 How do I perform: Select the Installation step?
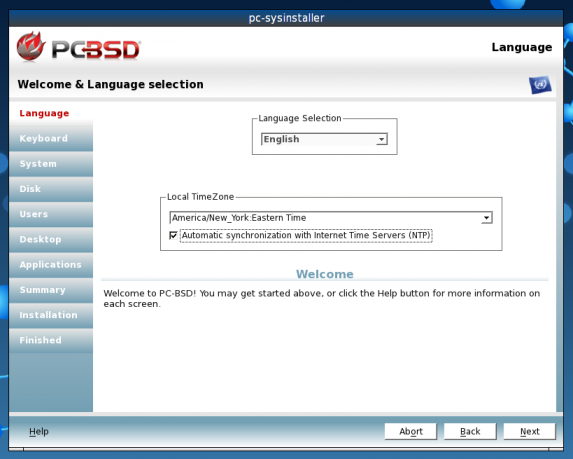51,315
